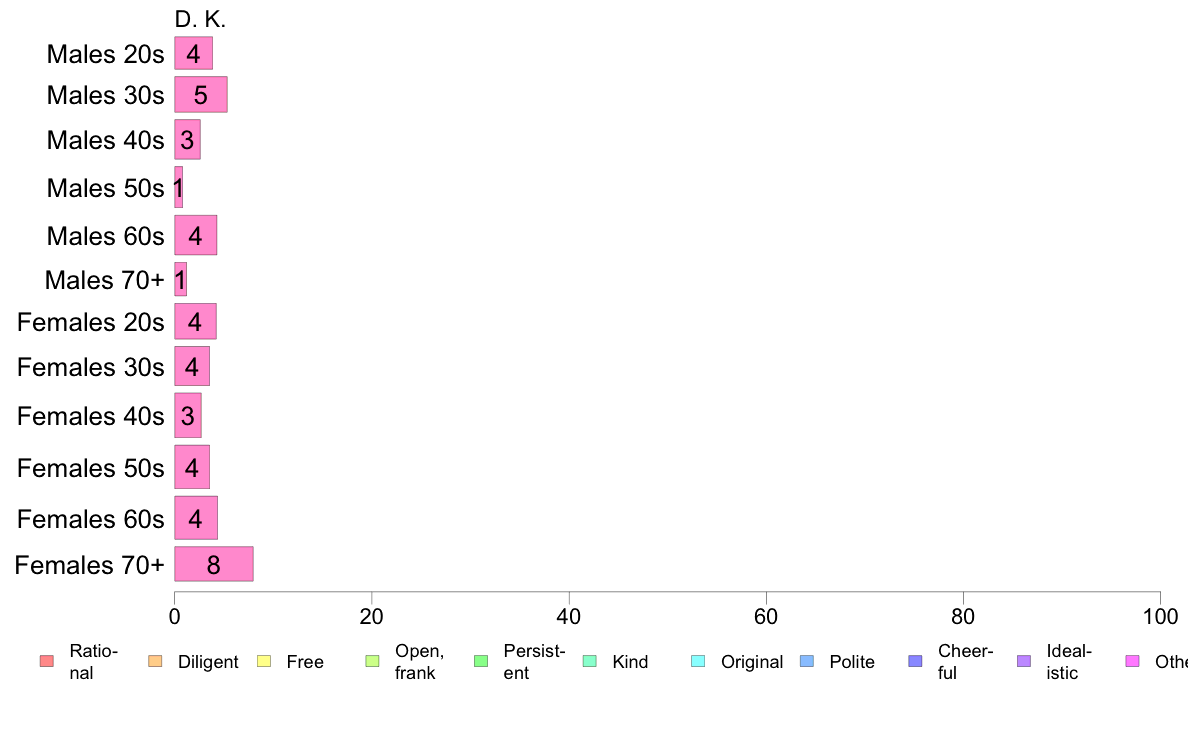This screenshot has width=1188, height=736.
Task: Click the Polite legend blue swatch
Action: tap(807, 661)
